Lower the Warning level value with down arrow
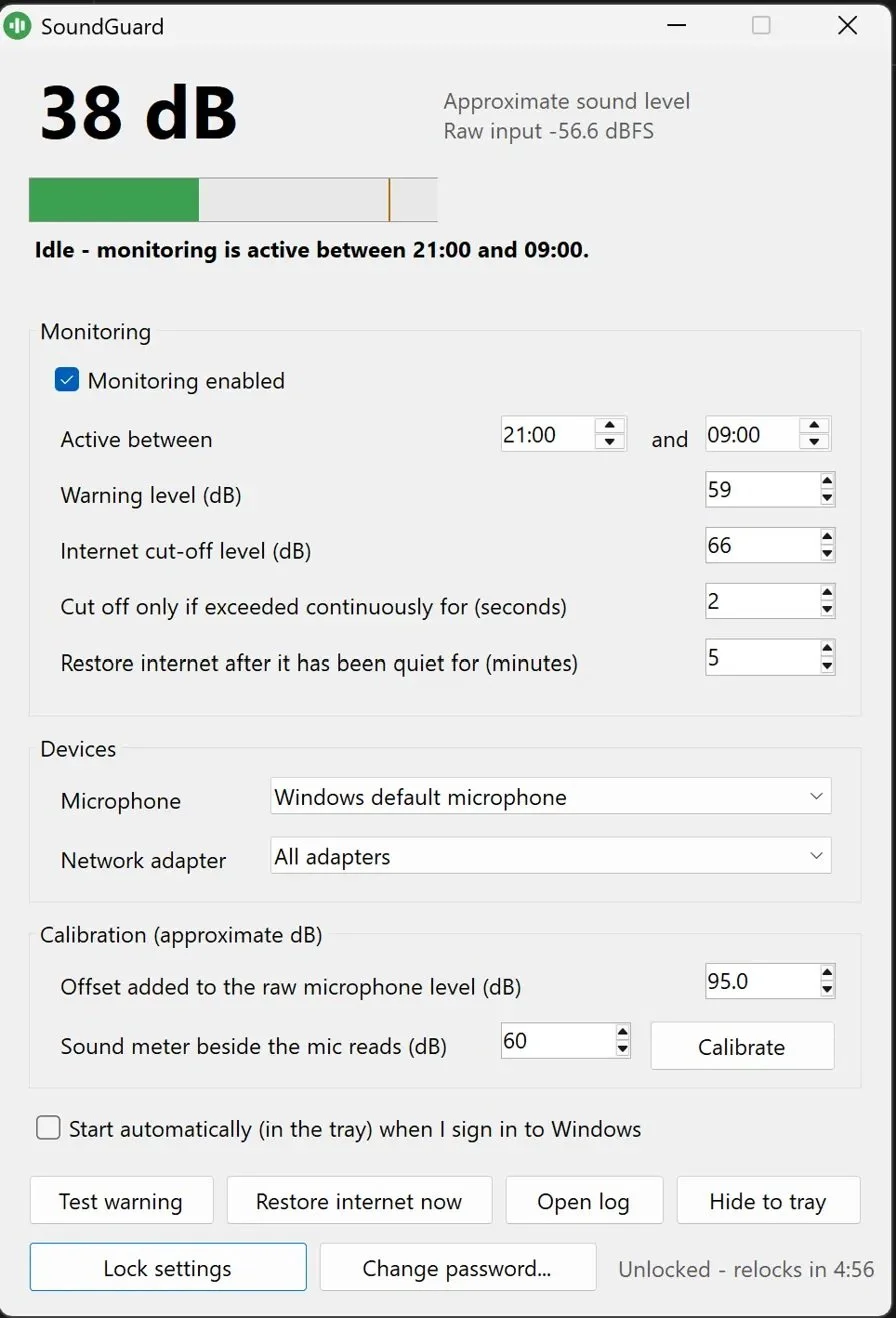Screen dimensions: 896x1318 827,497
